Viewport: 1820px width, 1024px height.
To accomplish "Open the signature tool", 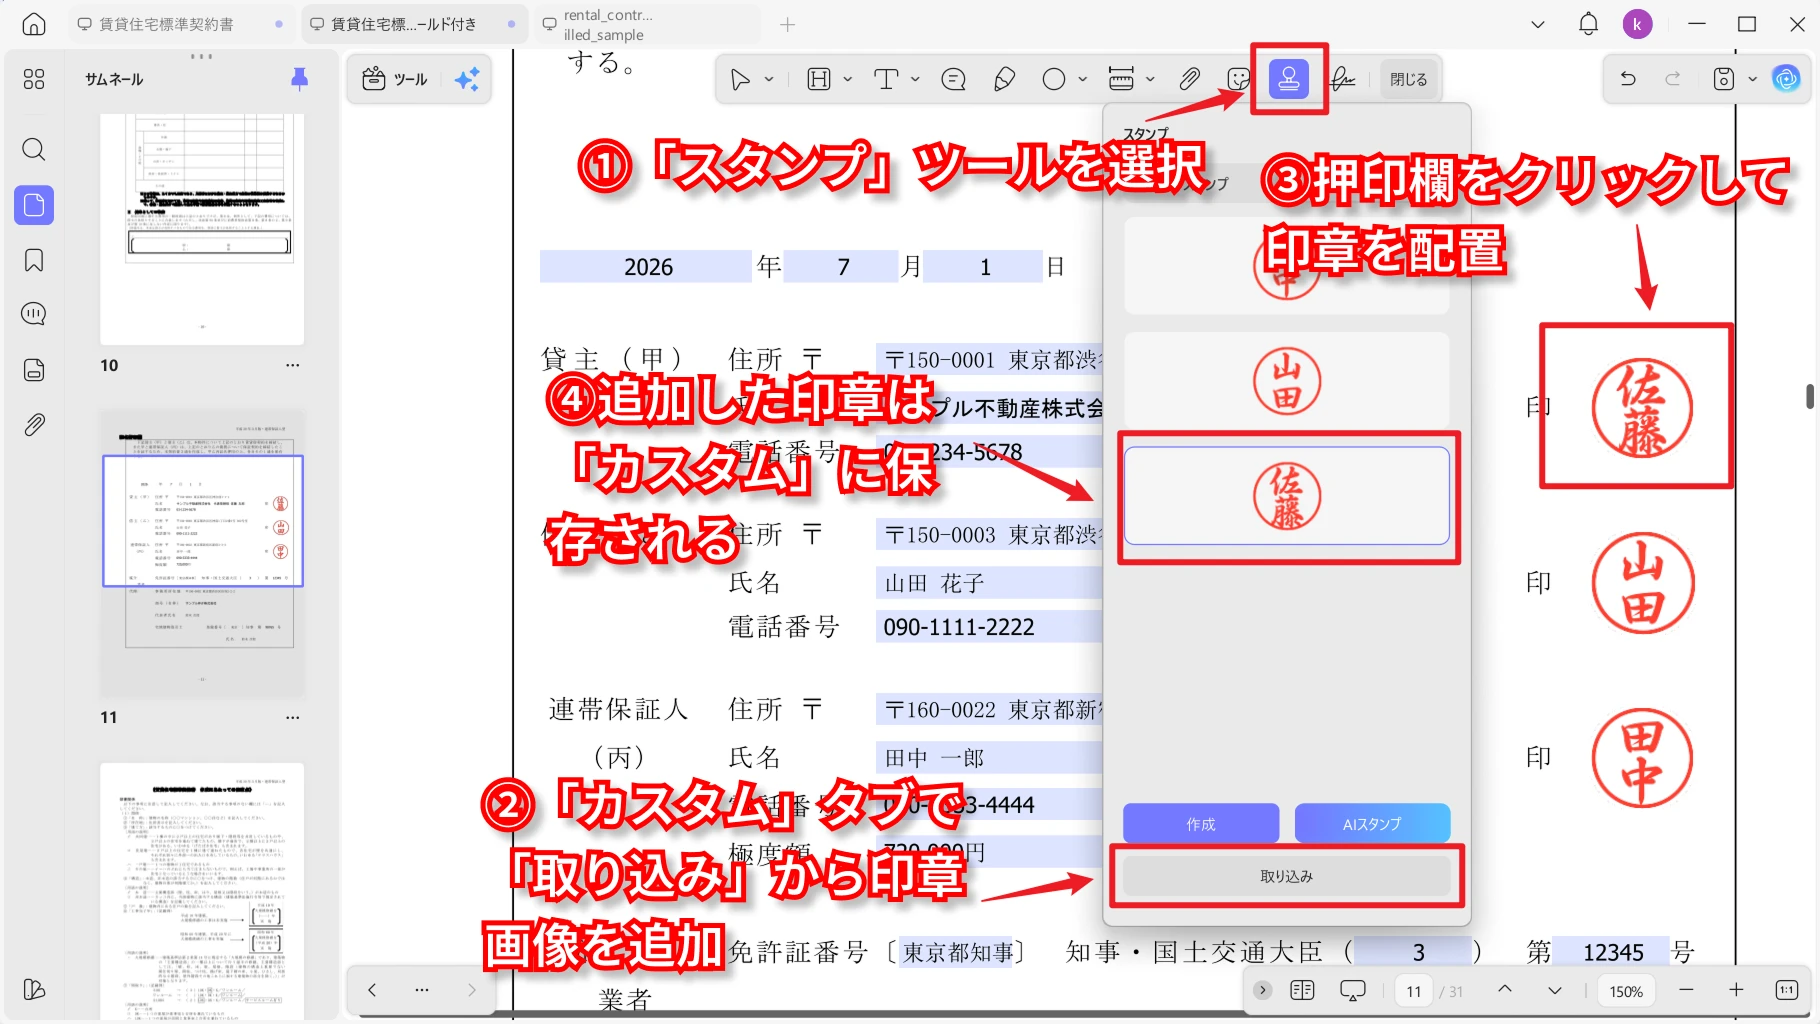I will [1343, 79].
